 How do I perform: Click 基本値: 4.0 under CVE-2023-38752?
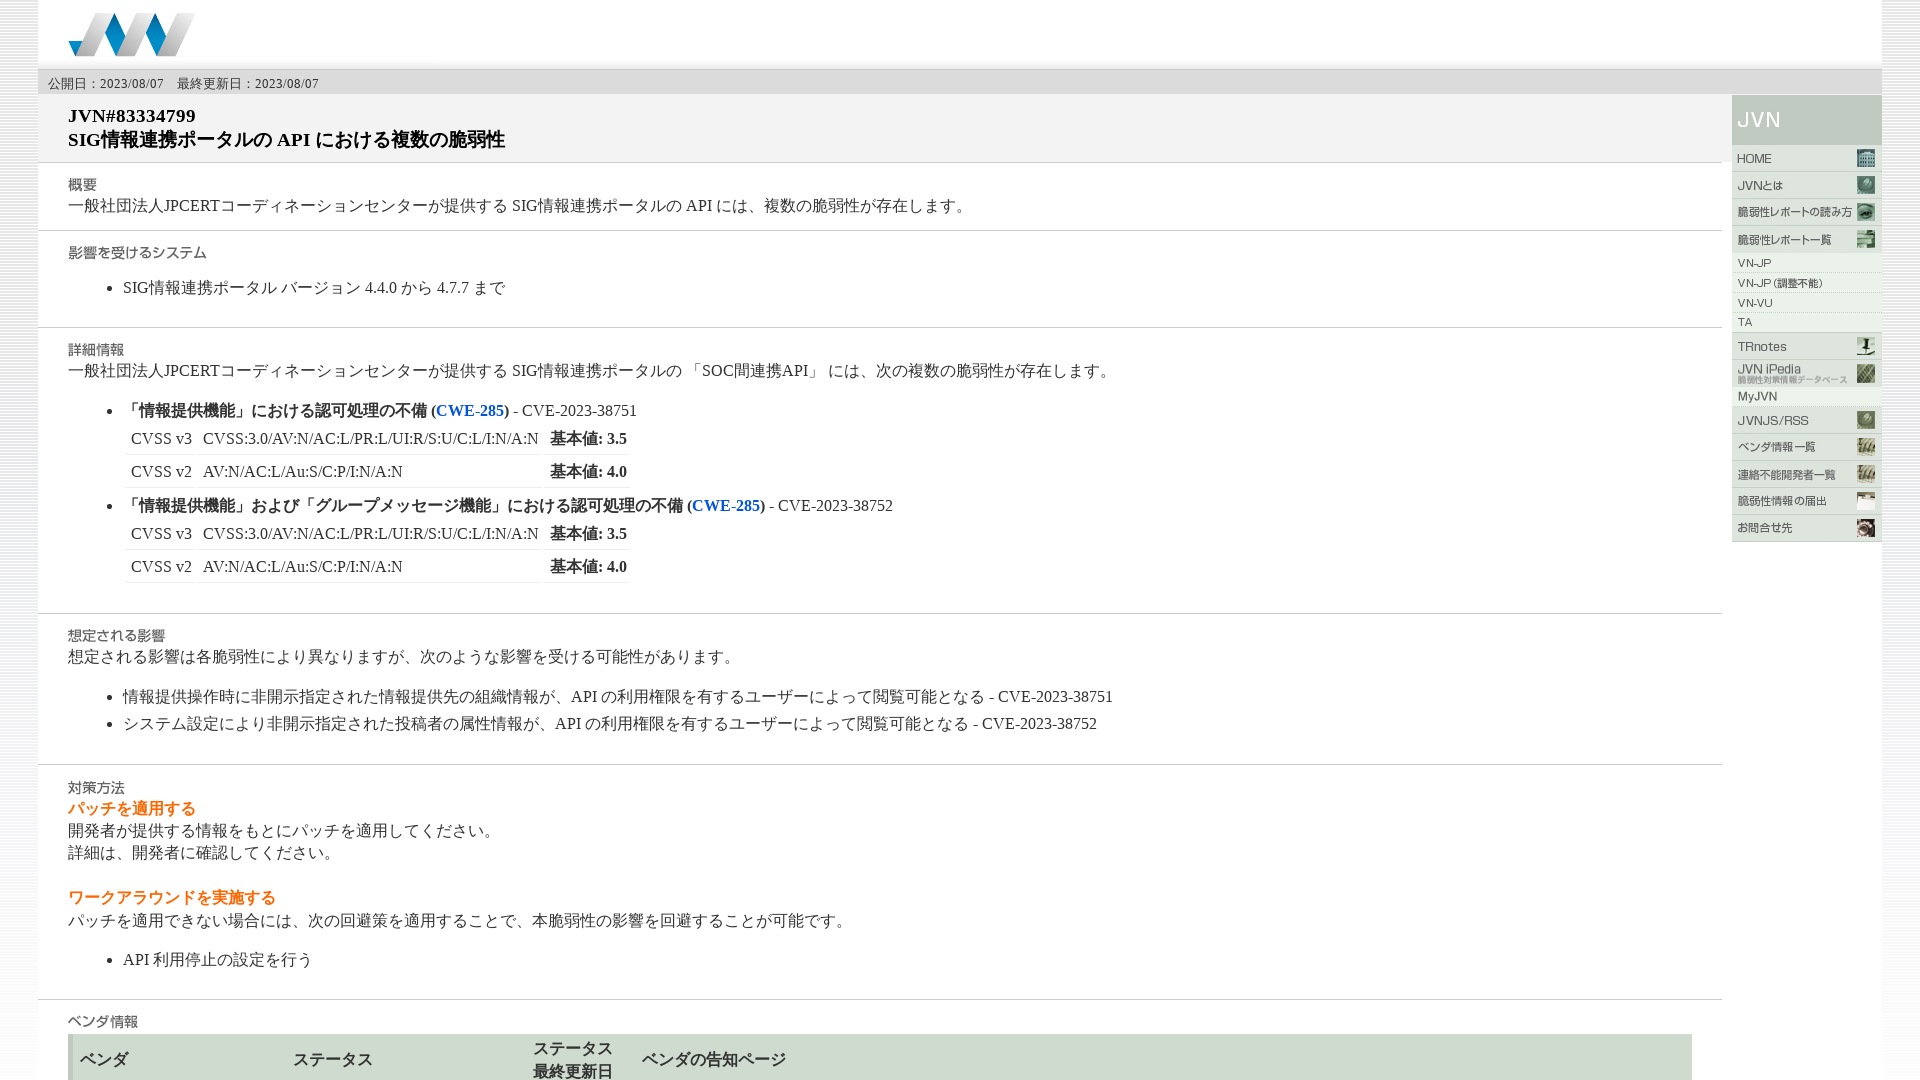(588, 567)
